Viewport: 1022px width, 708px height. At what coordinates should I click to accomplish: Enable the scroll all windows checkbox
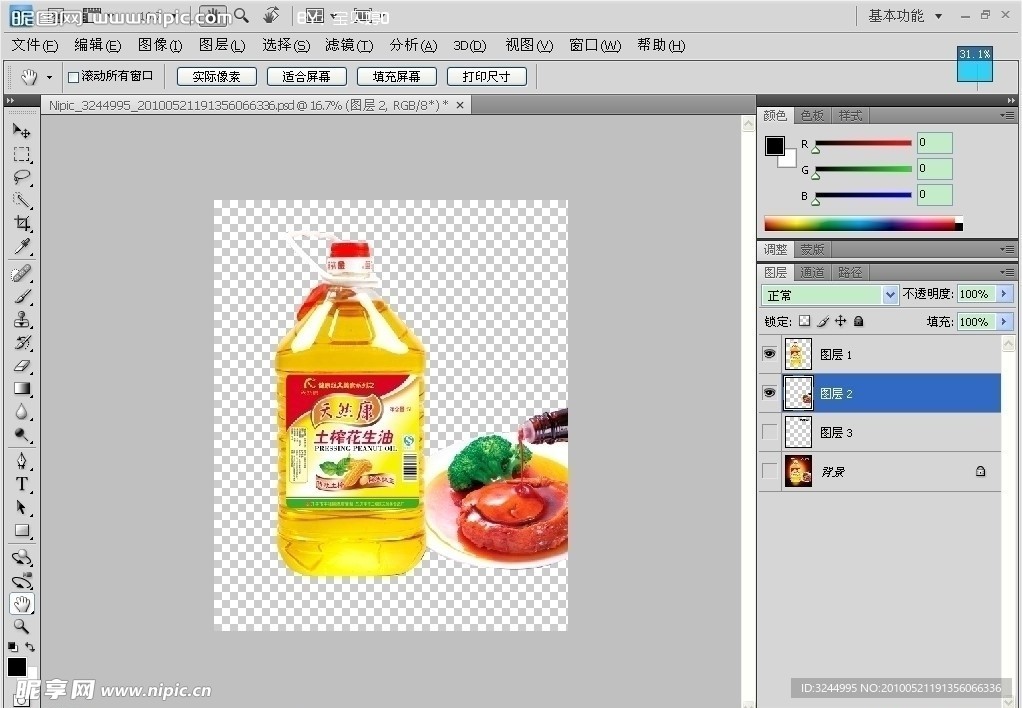coord(73,77)
